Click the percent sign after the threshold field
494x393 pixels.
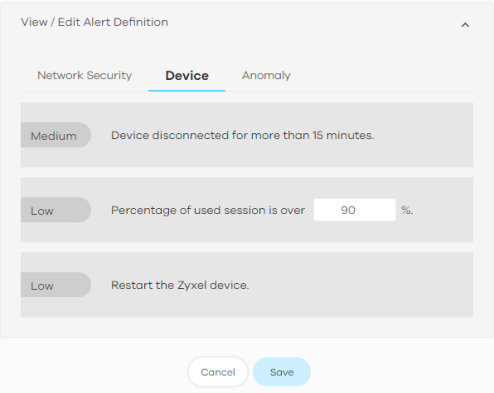407,210
